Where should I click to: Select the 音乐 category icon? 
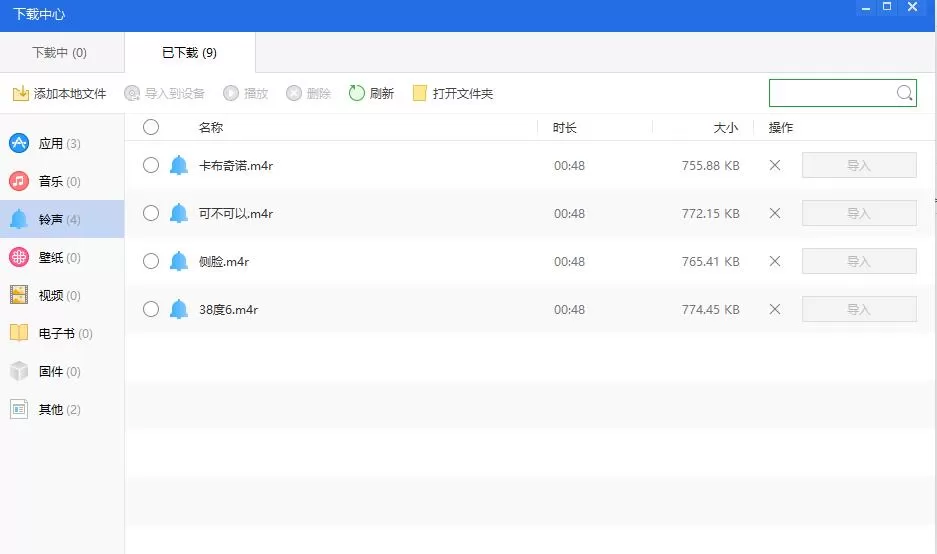click(x=19, y=181)
